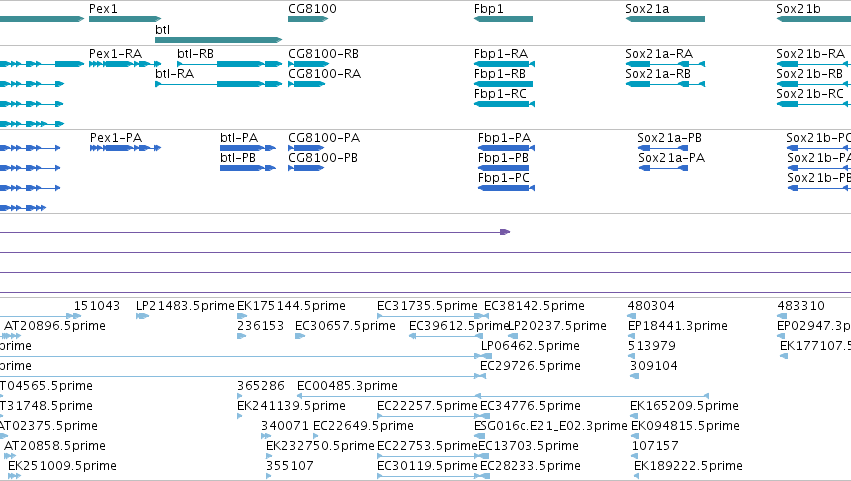The width and height of the screenshot is (851, 481).
Task: Select the Fbp1-PC protein label
Action: click(504, 178)
